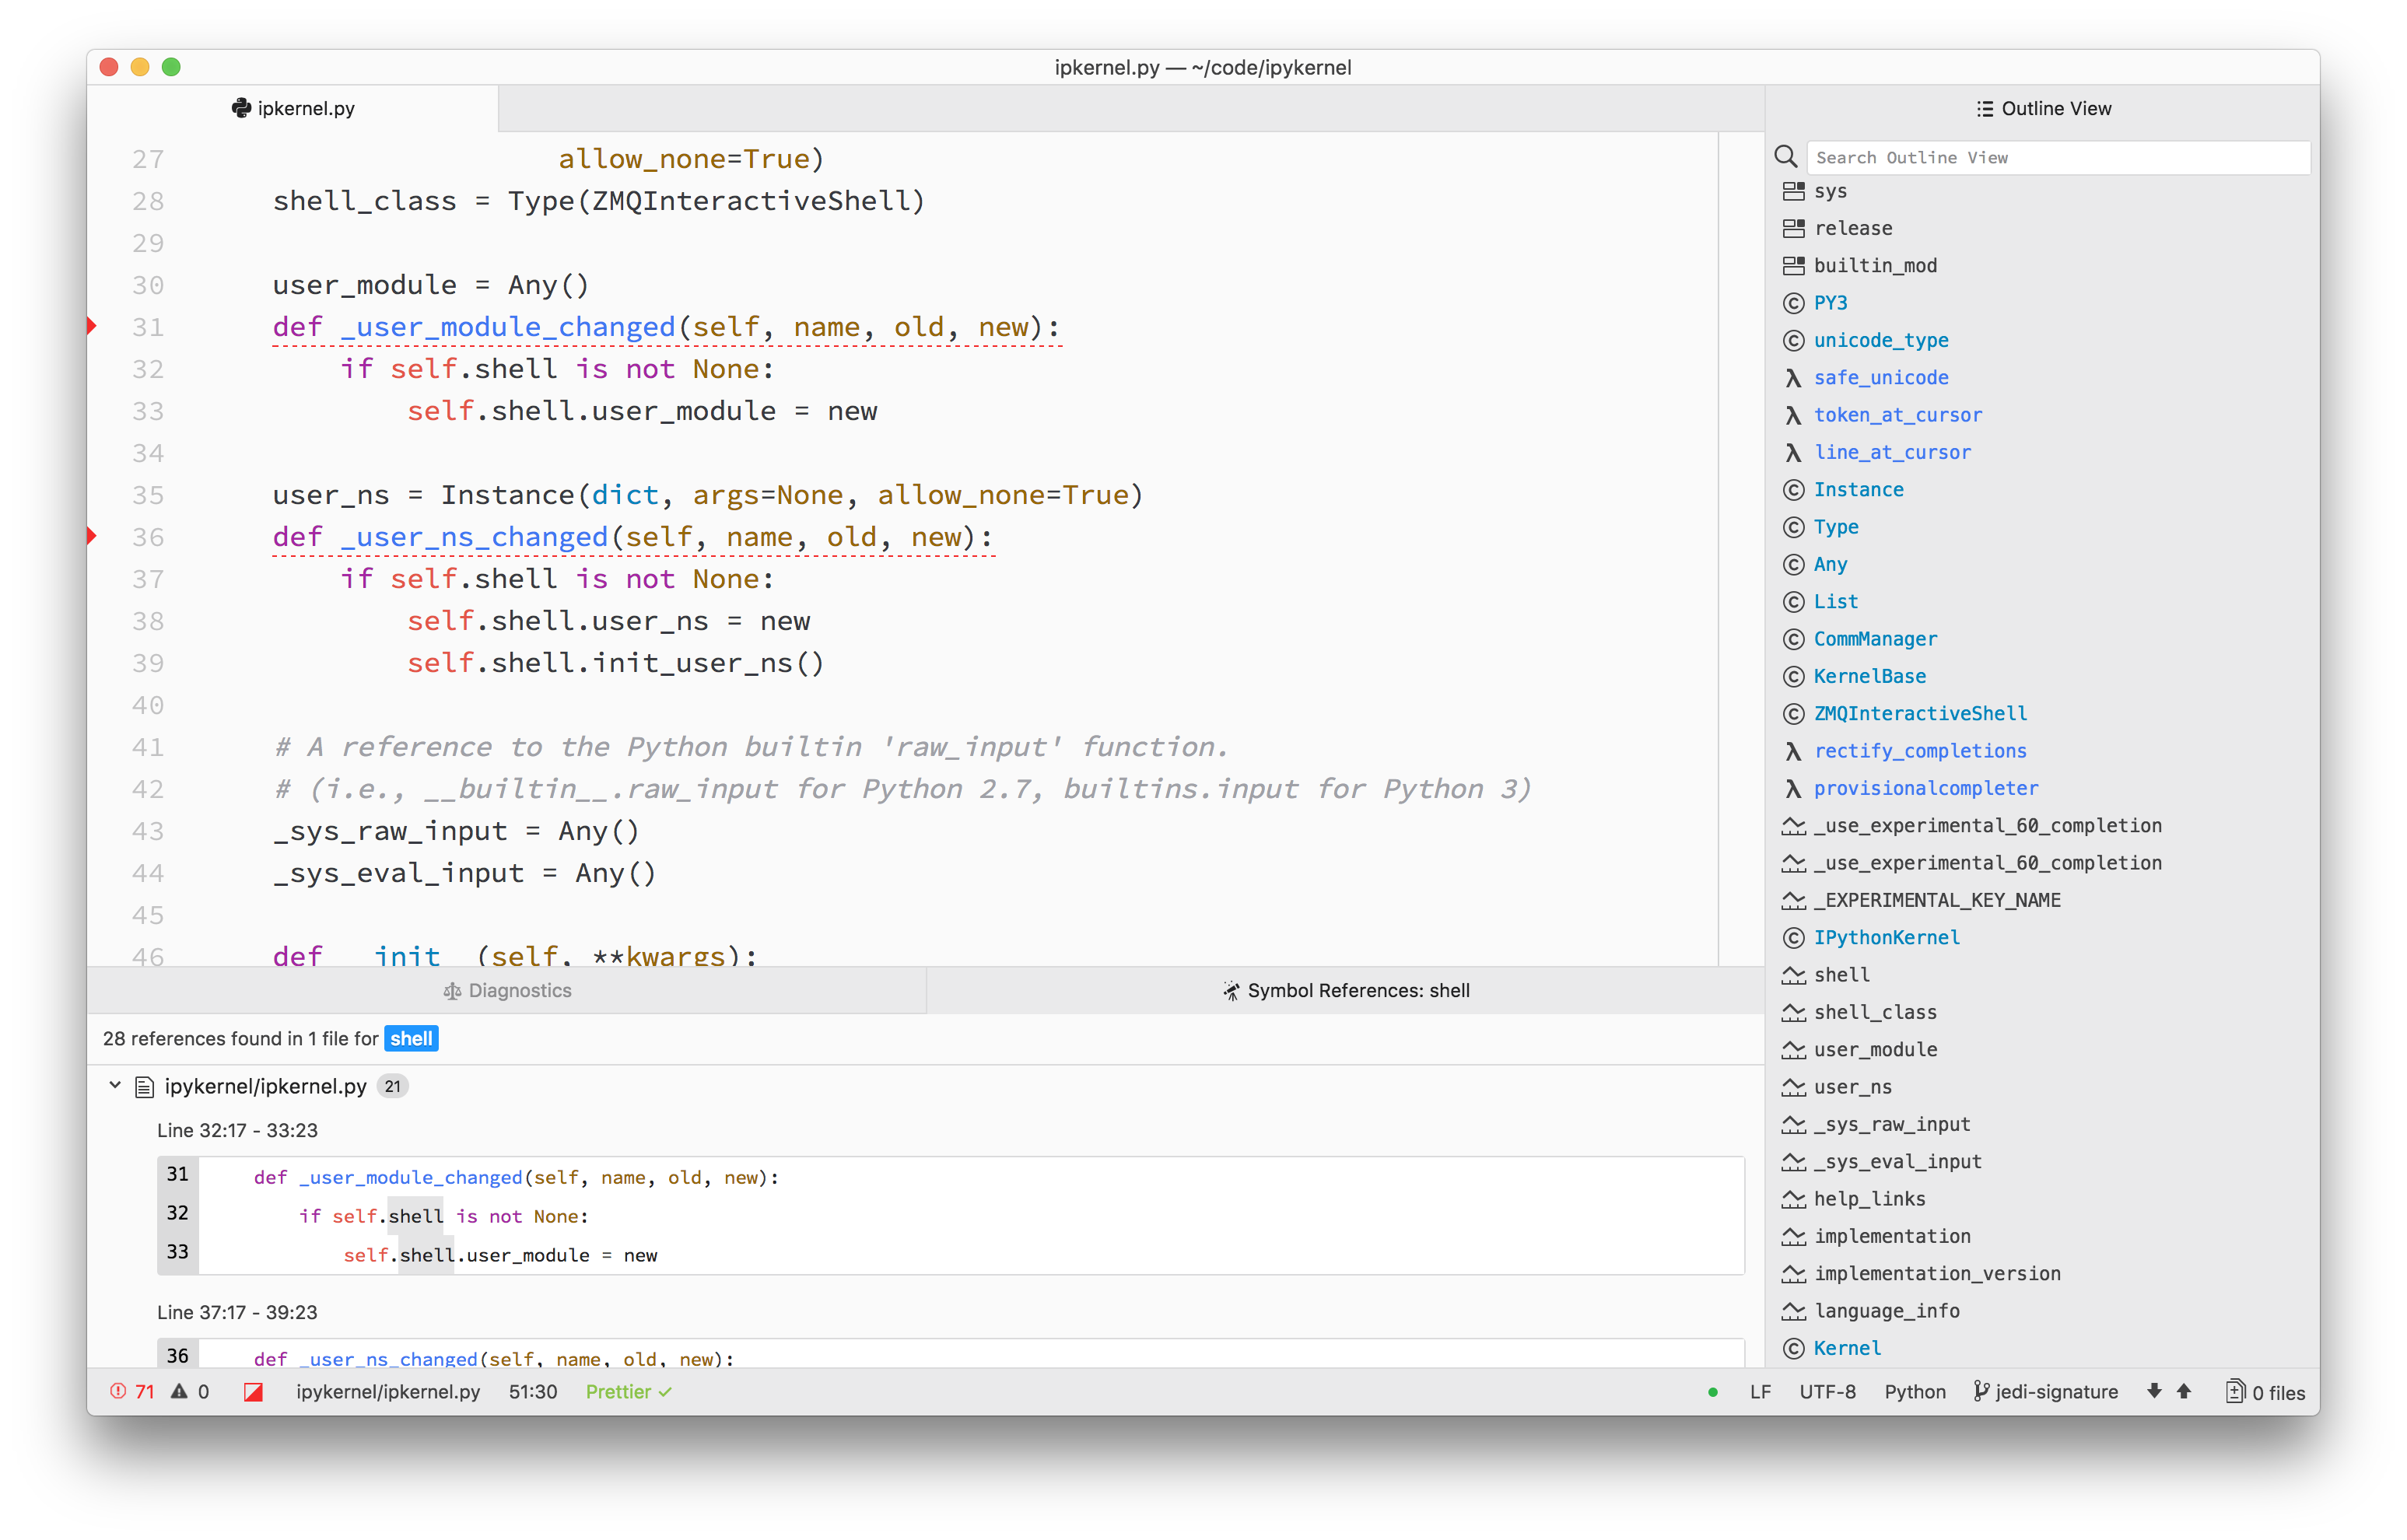2407x1540 pixels.
Task: Click the warning count icon showing 0
Action: click(x=186, y=1391)
